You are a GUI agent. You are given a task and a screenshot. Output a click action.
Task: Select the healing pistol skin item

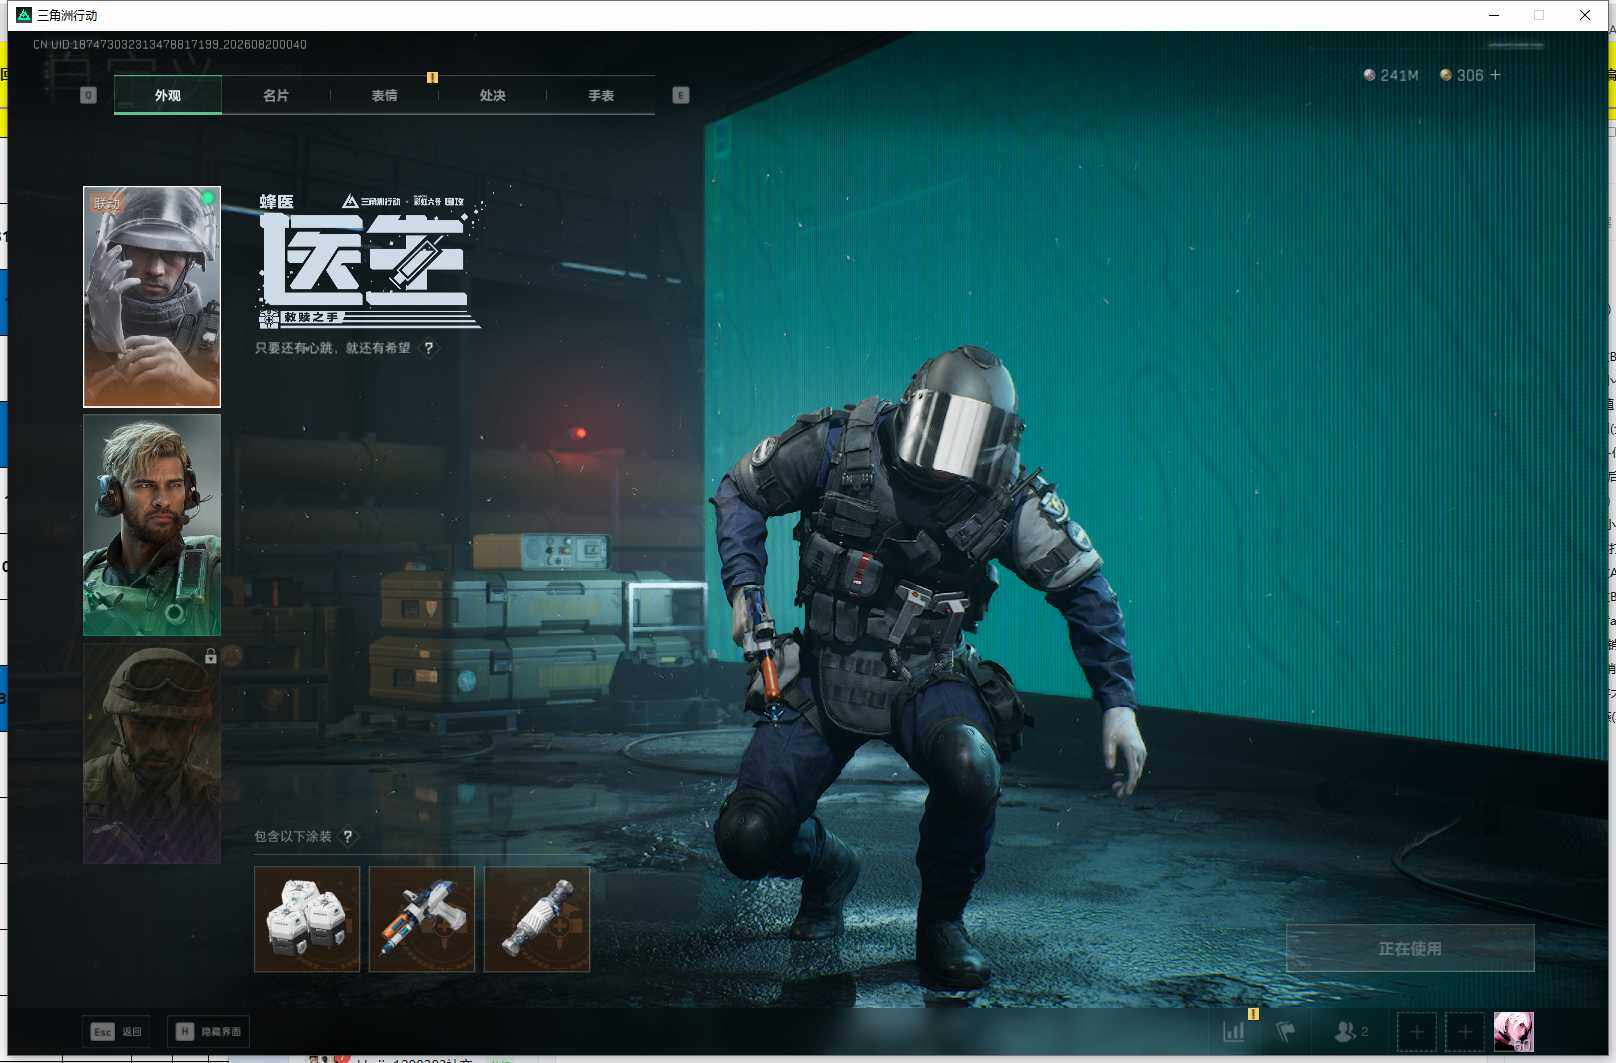click(422, 919)
